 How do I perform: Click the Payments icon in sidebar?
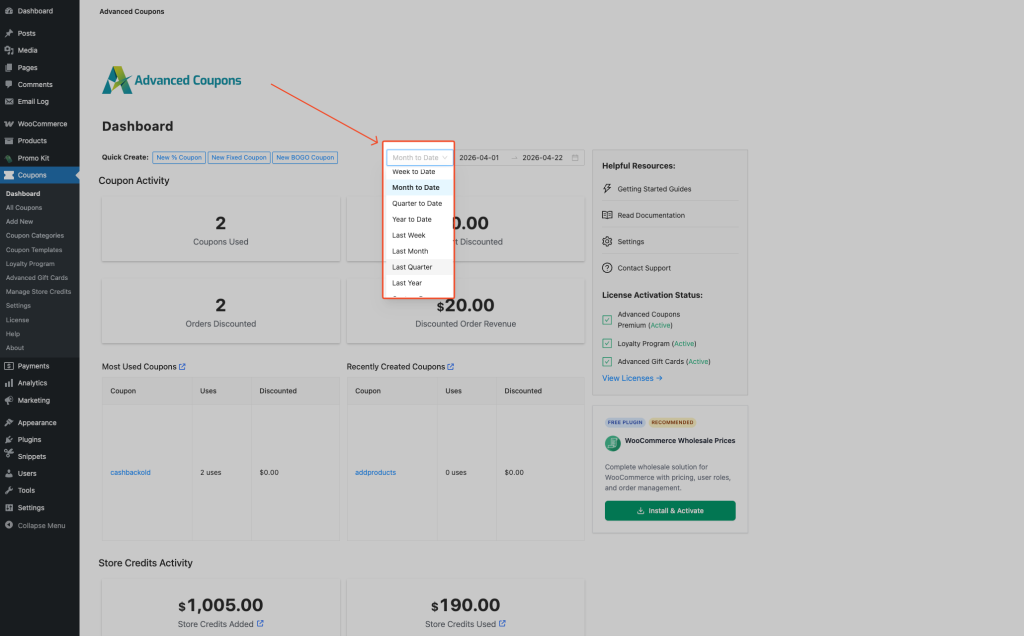pyautogui.click(x=8, y=366)
